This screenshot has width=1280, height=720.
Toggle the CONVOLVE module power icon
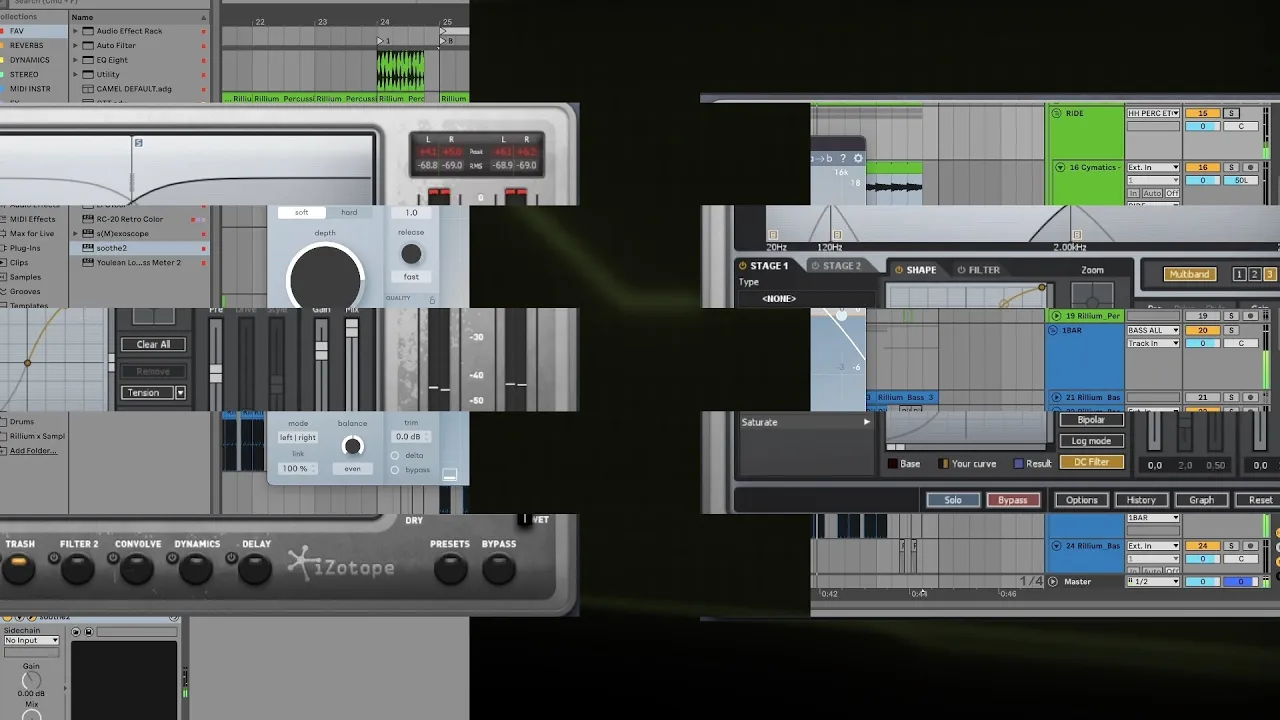[115, 558]
